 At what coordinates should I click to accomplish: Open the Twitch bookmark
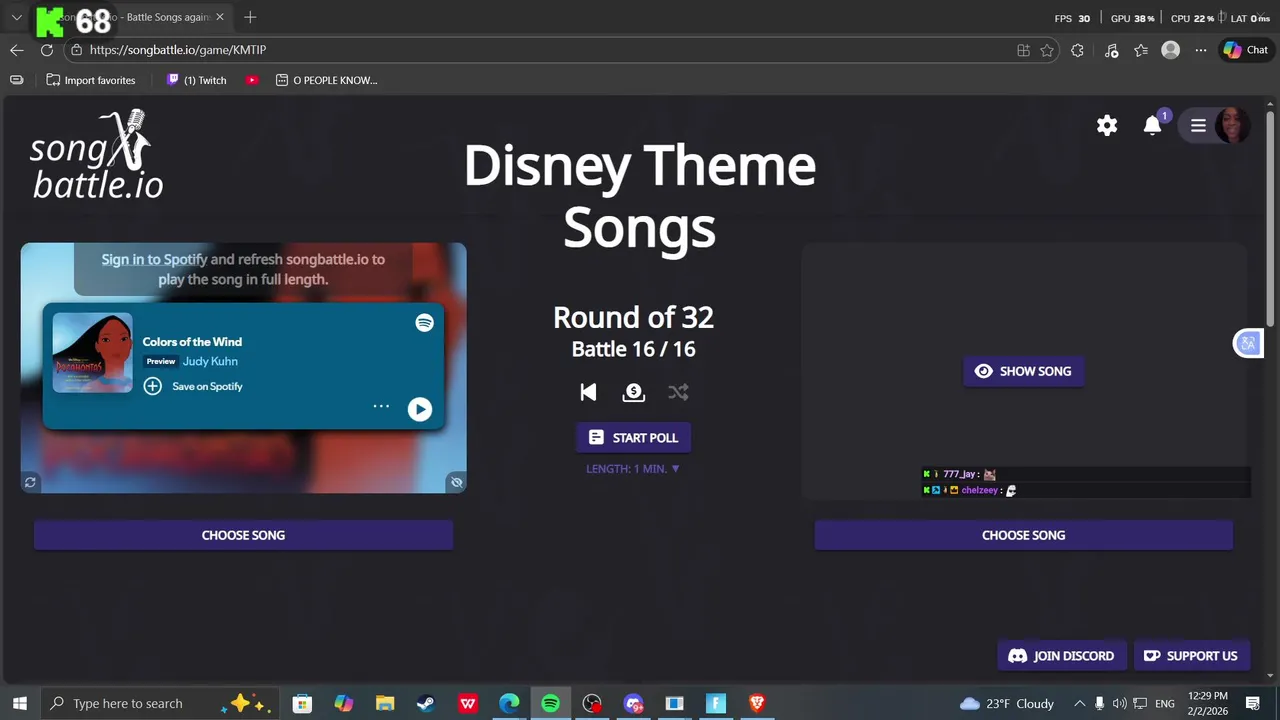[196, 80]
